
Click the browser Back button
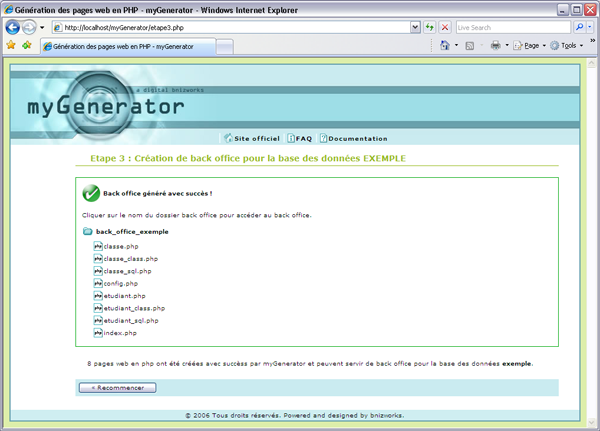click(11, 27)
